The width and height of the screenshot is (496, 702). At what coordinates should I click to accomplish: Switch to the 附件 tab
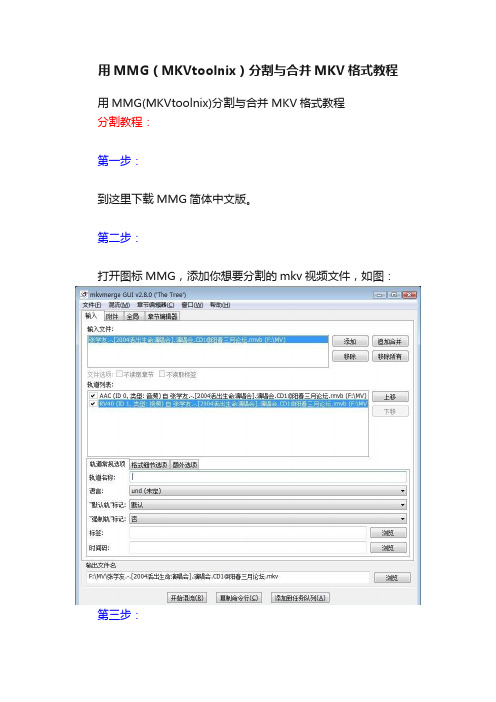tap(112, 317)
